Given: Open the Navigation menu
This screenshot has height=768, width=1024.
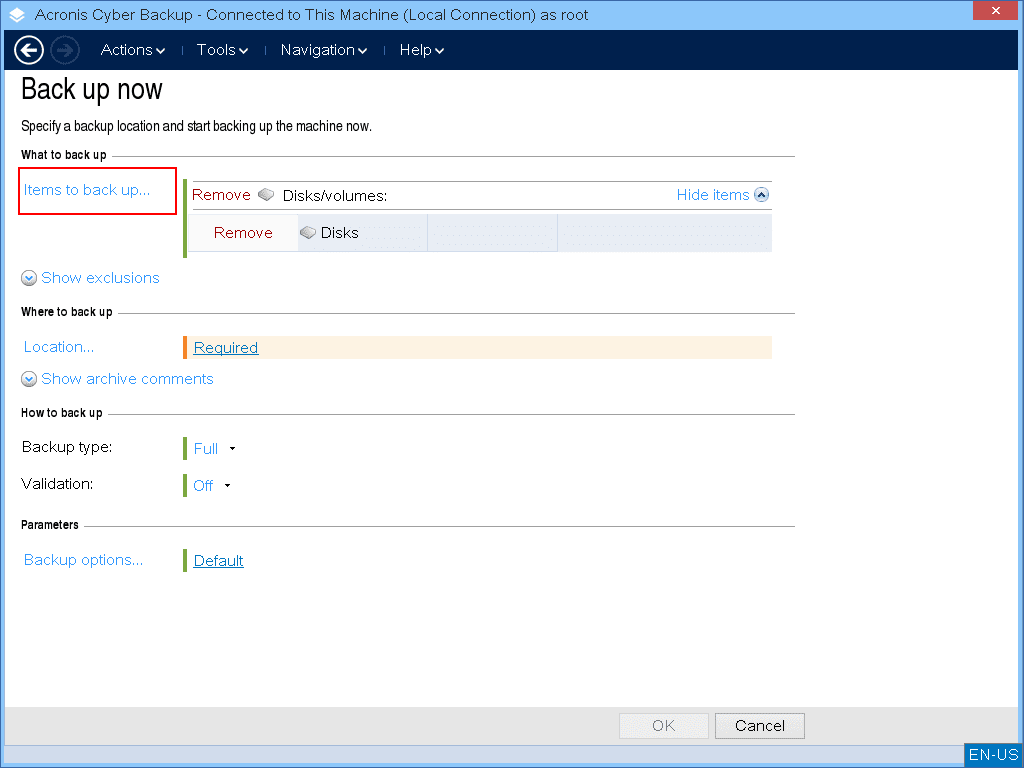Looking at the screenshot, I should (x=323, y=50).
